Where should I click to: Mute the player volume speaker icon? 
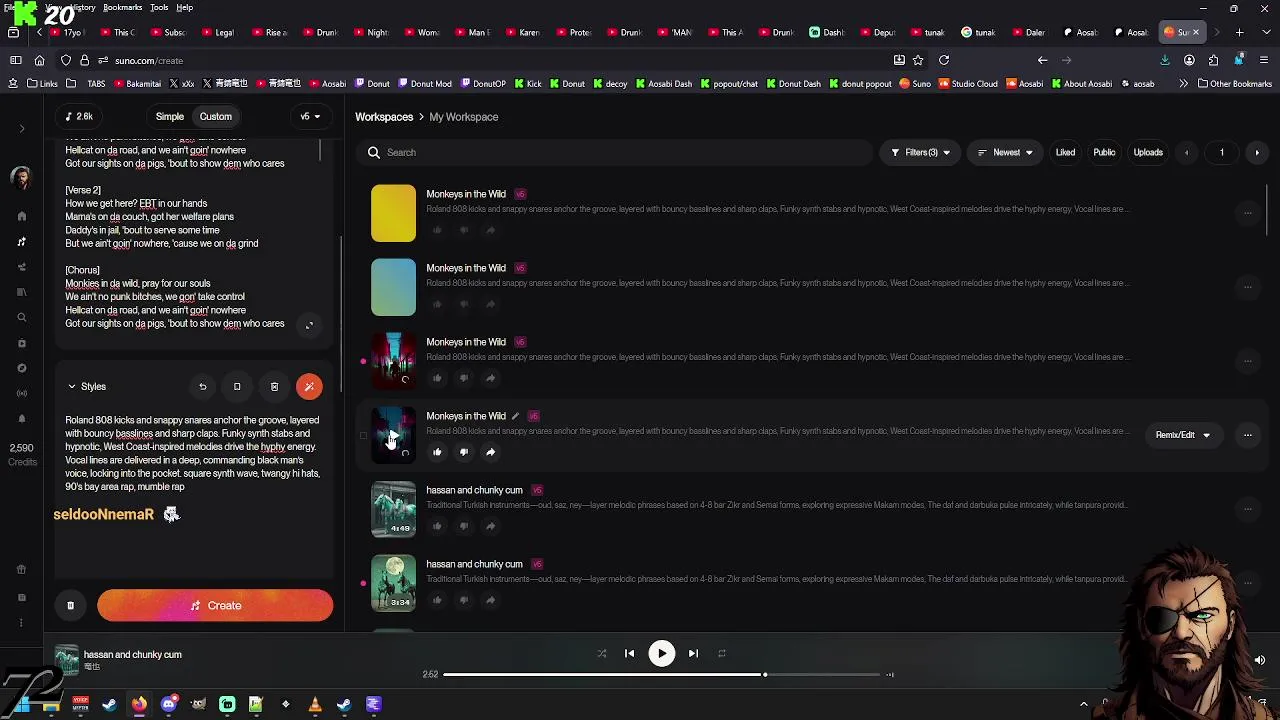point(1260,660)
